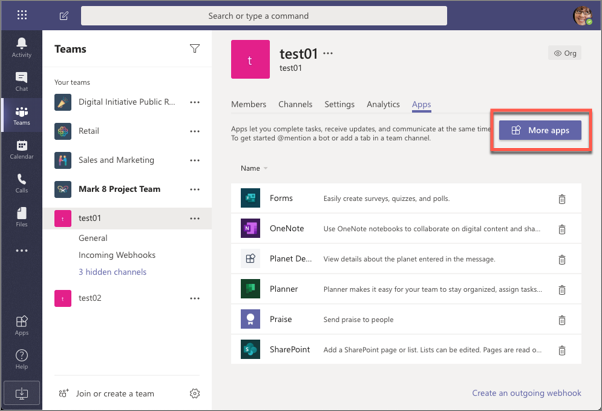Open the Incoming Webhooks channel

pyautogui.click(x=117, y=255)
